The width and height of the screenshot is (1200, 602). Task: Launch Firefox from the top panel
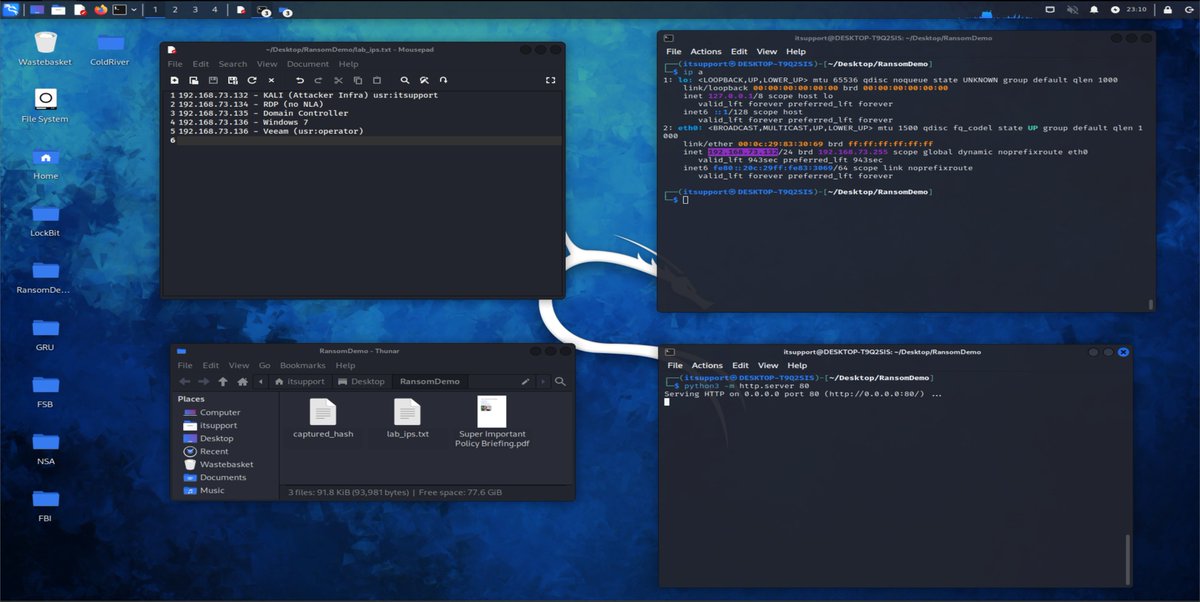[100, 10]
